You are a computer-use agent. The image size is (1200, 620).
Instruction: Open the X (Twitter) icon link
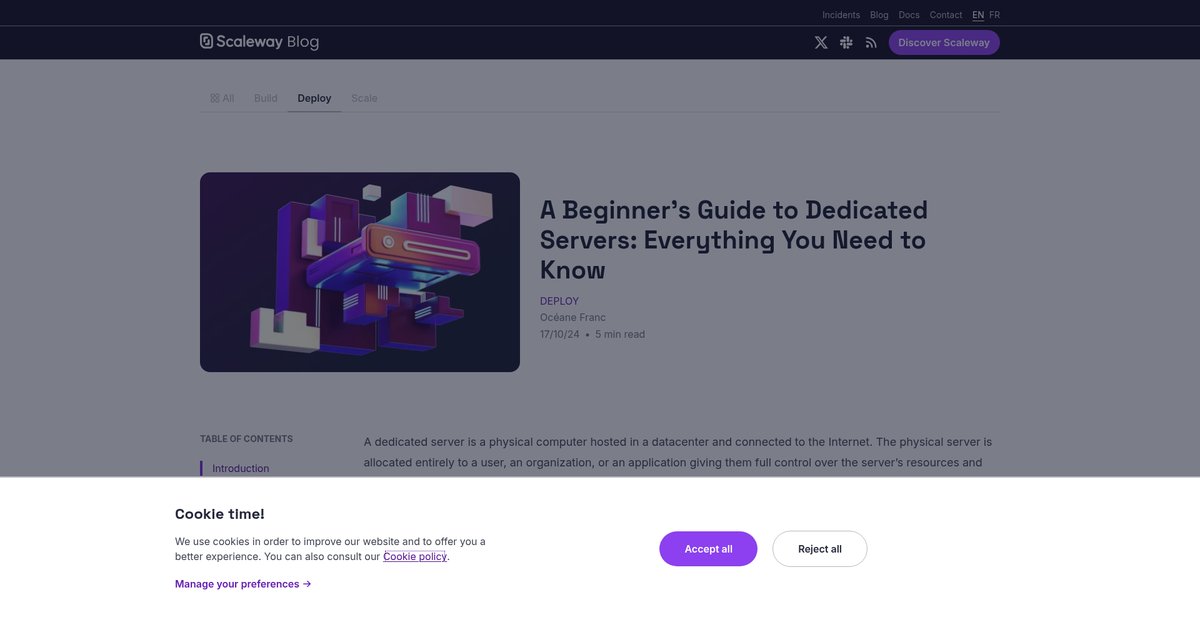pyautogui.click(x=821, y=42)
